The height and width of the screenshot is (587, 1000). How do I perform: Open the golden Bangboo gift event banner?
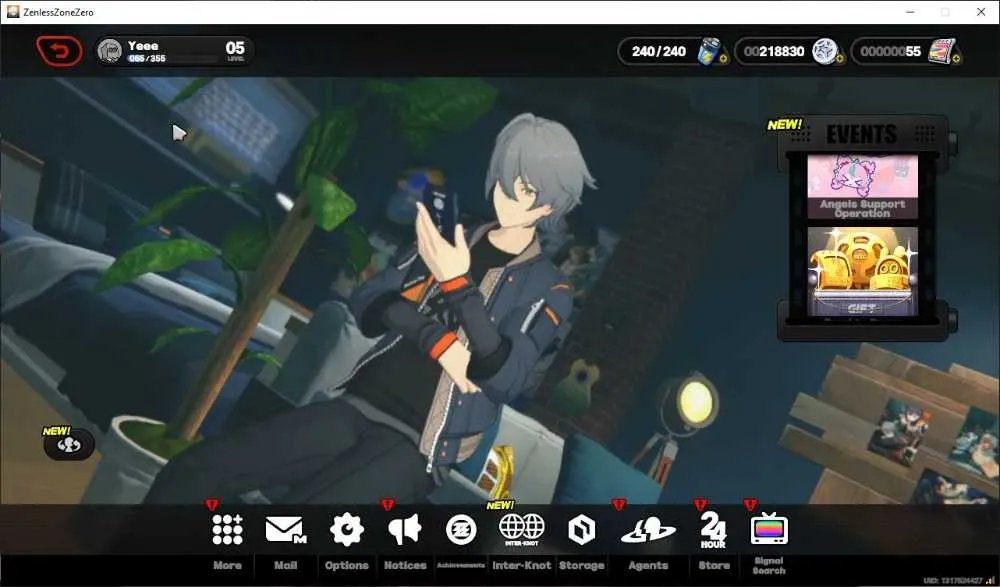click(x=862, y=271)
